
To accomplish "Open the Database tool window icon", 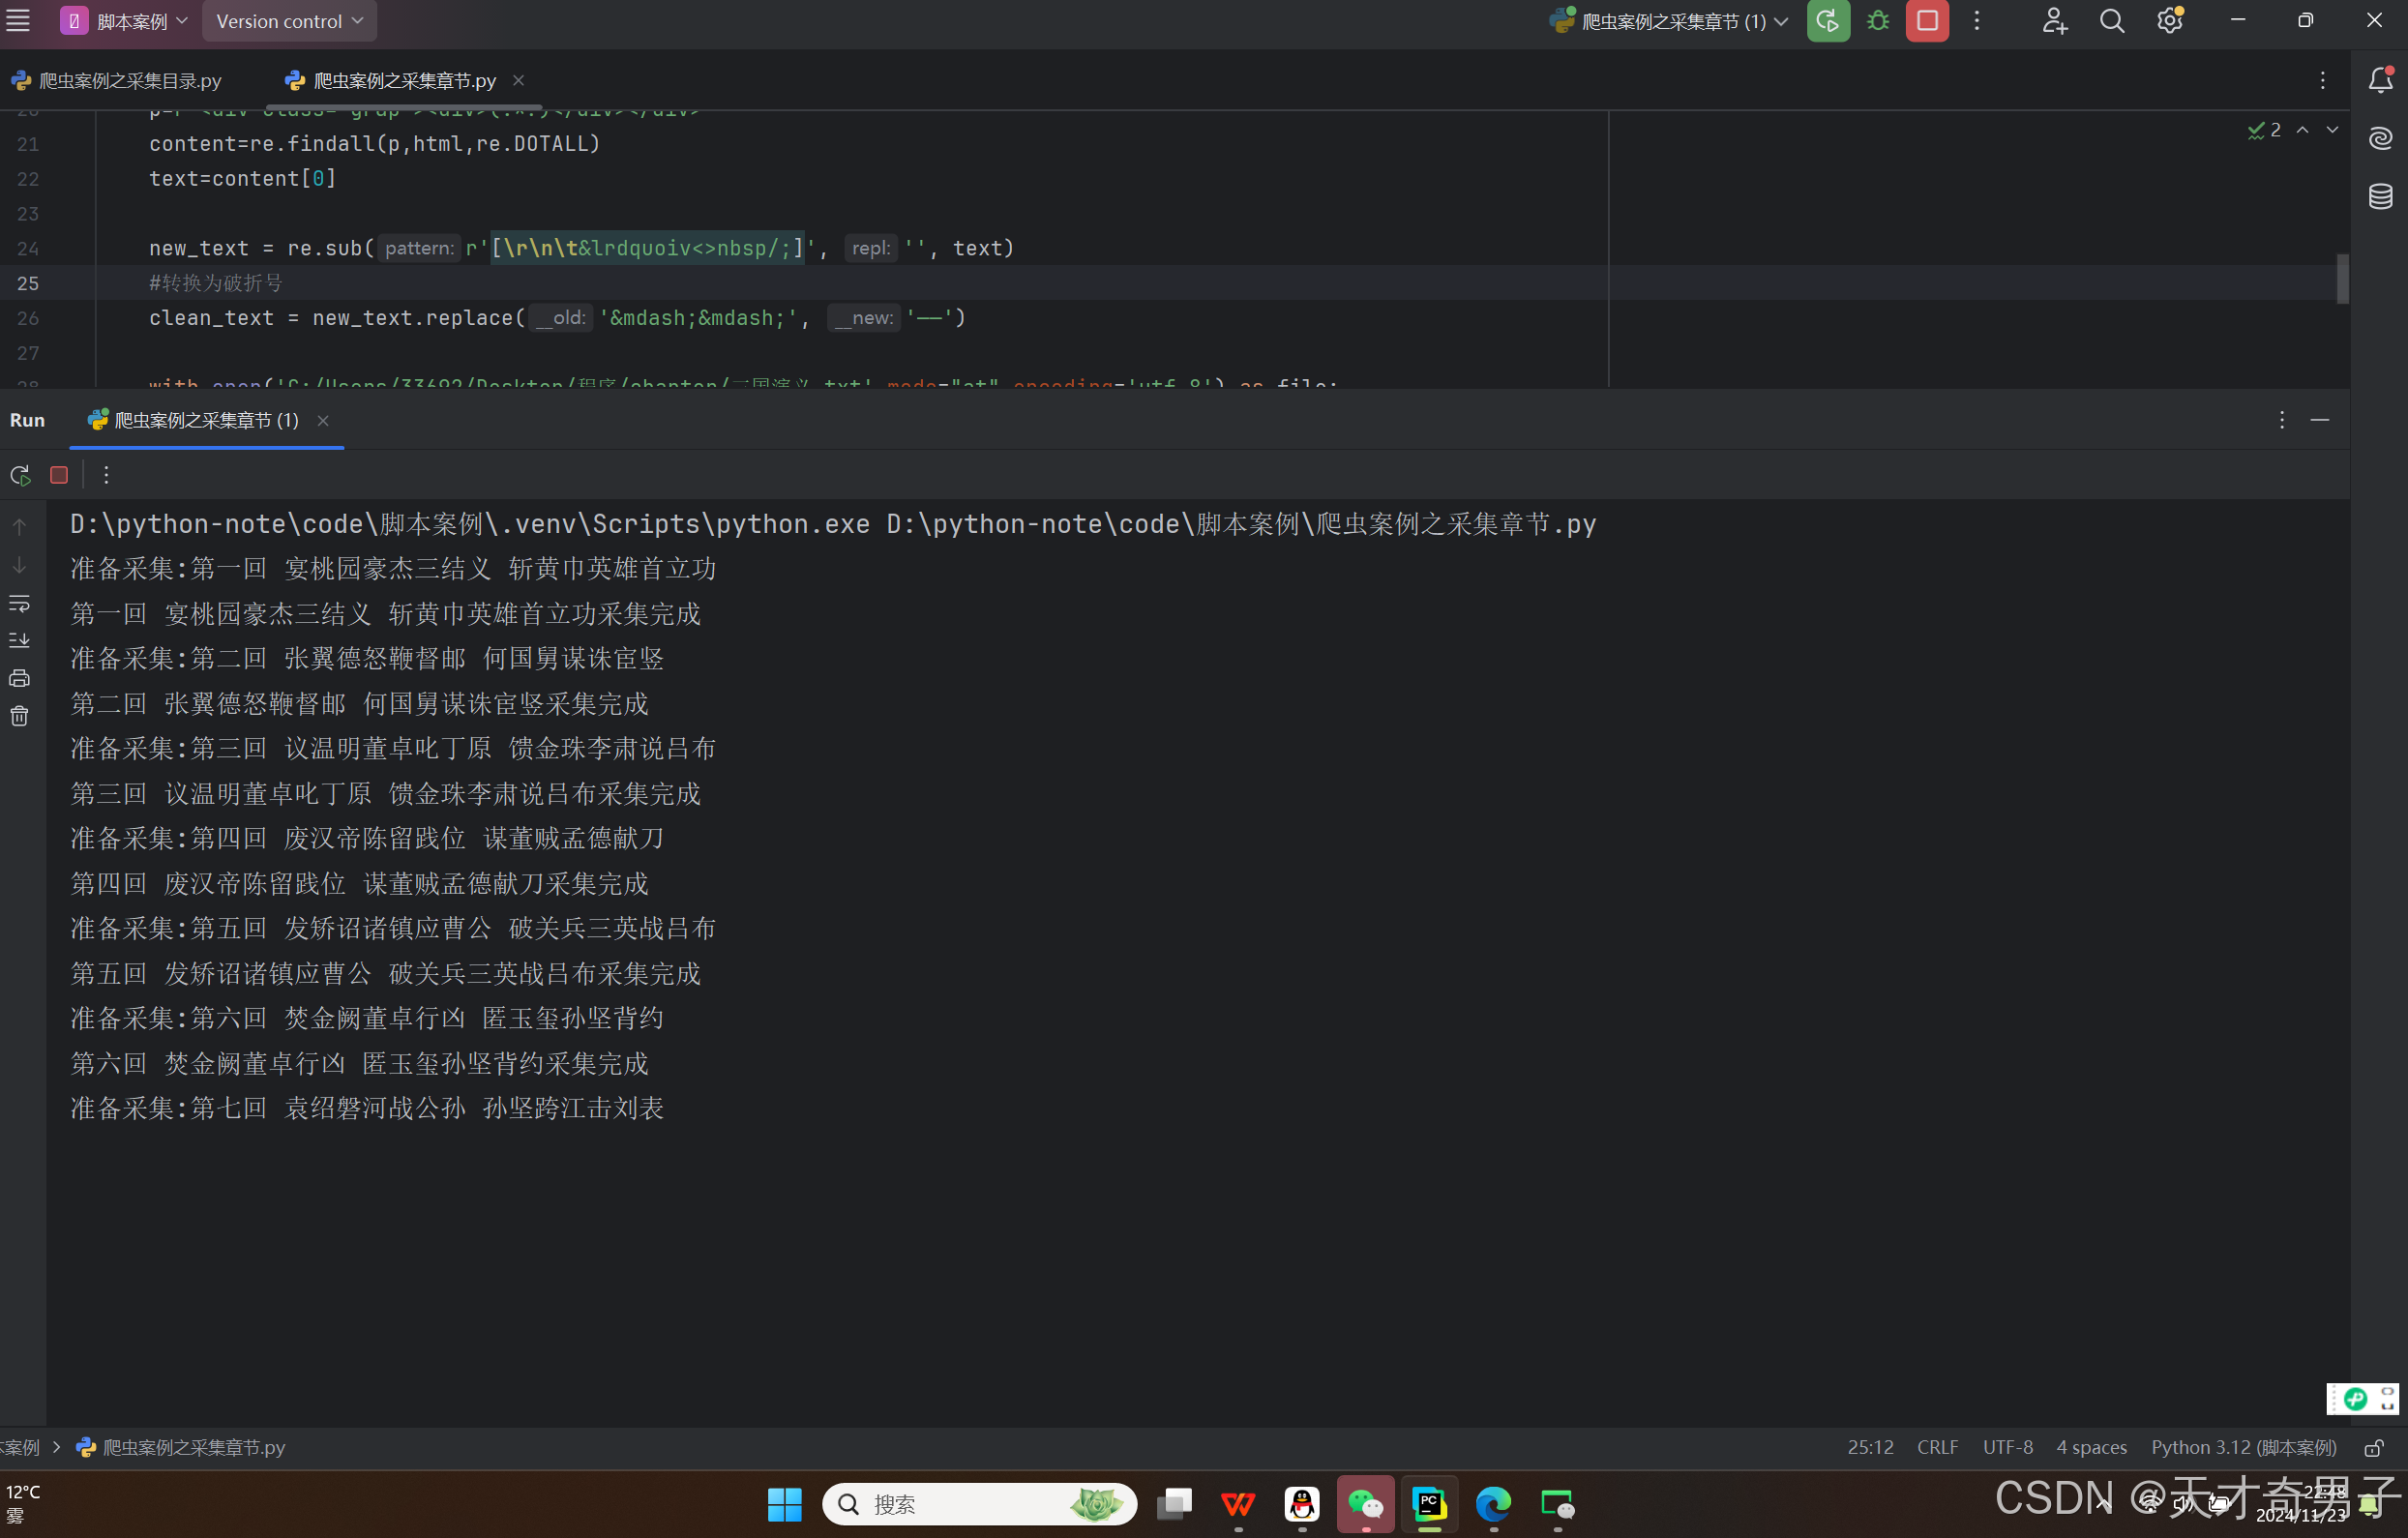I will [2381, 196].
